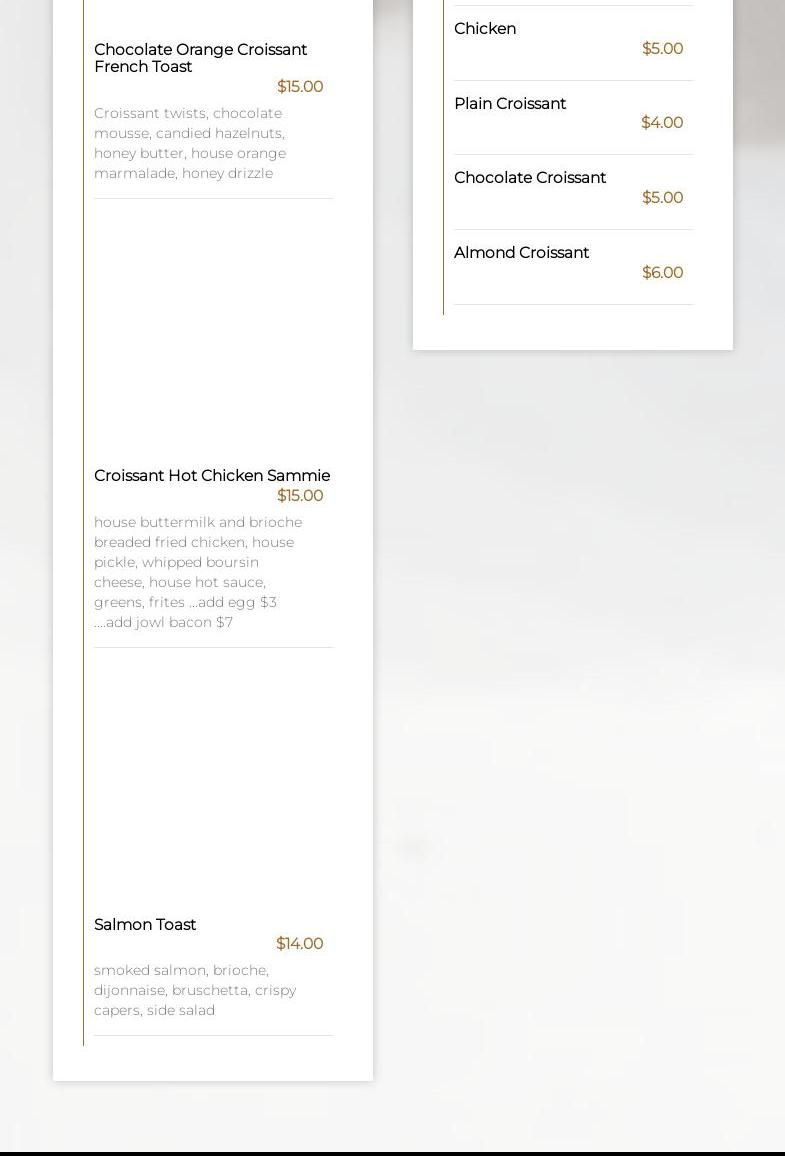Image resolution: width=785 pixels, height=1156 pixels.
Task: Select the Chocolate Croissant item
Action: pos(530,178)
